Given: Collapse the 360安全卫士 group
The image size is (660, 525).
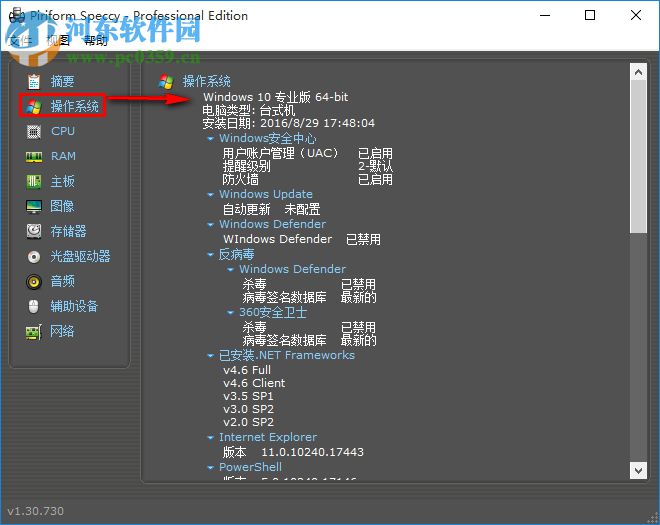Looking at the screenshot, I should [230, 312].
